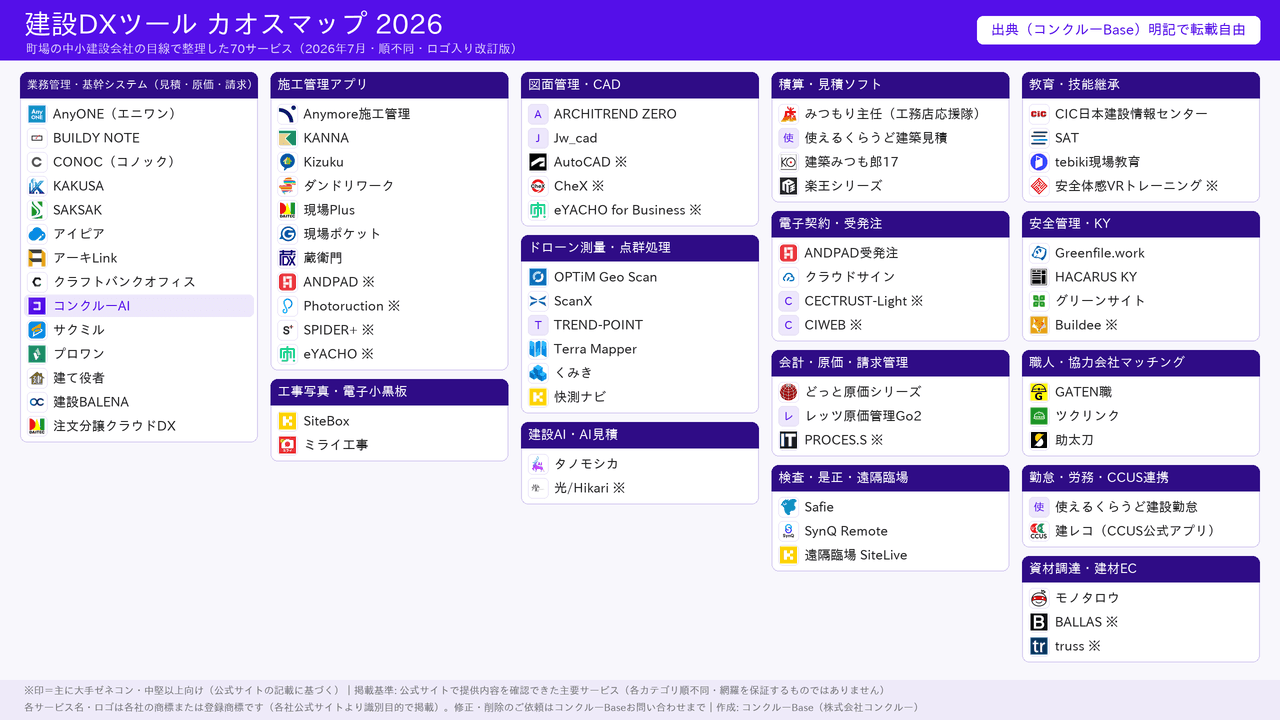Click the OPTiM Geo Scan logo icon
The image size is (1280, 720).
[538, 277]
